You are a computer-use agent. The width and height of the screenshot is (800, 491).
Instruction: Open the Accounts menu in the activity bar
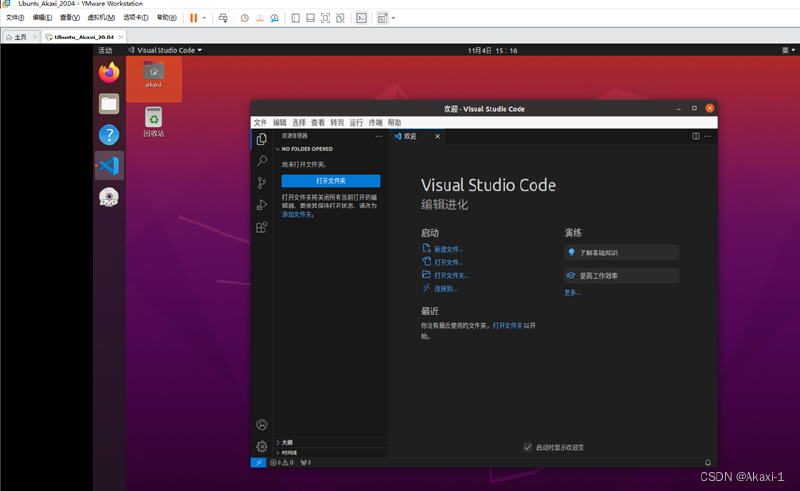(262, 425)
